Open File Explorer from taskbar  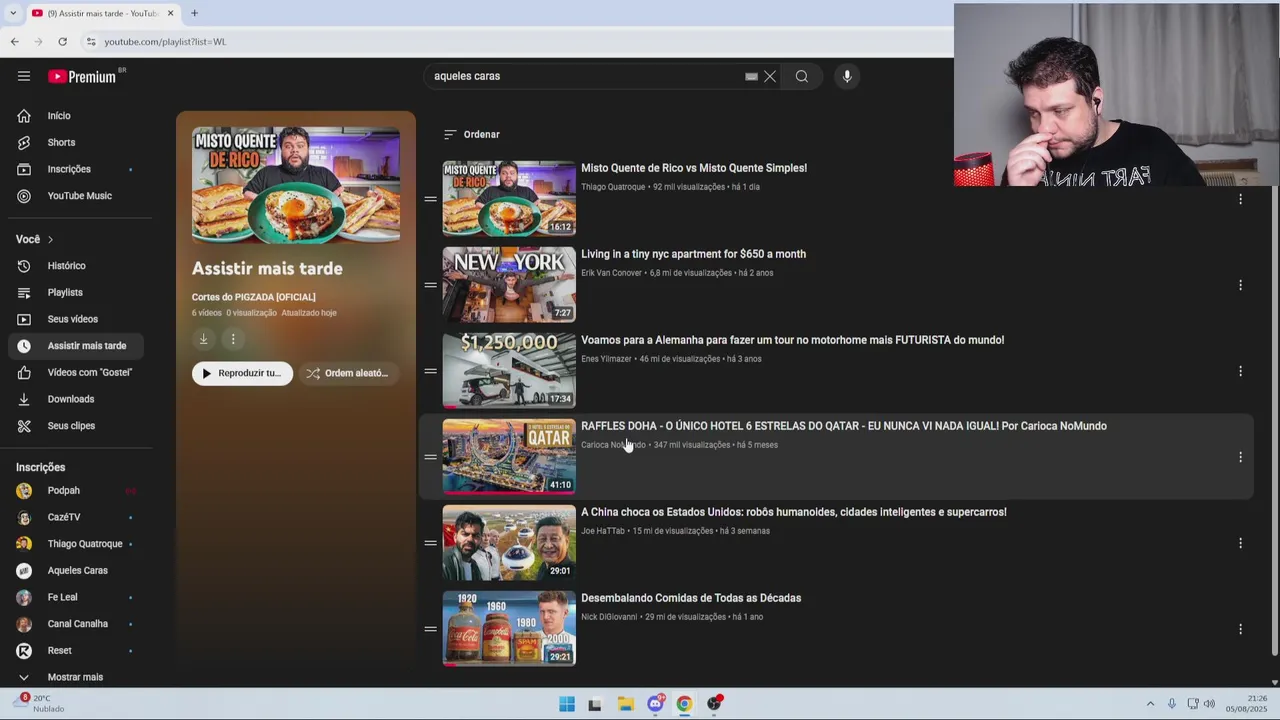[625, 704]
